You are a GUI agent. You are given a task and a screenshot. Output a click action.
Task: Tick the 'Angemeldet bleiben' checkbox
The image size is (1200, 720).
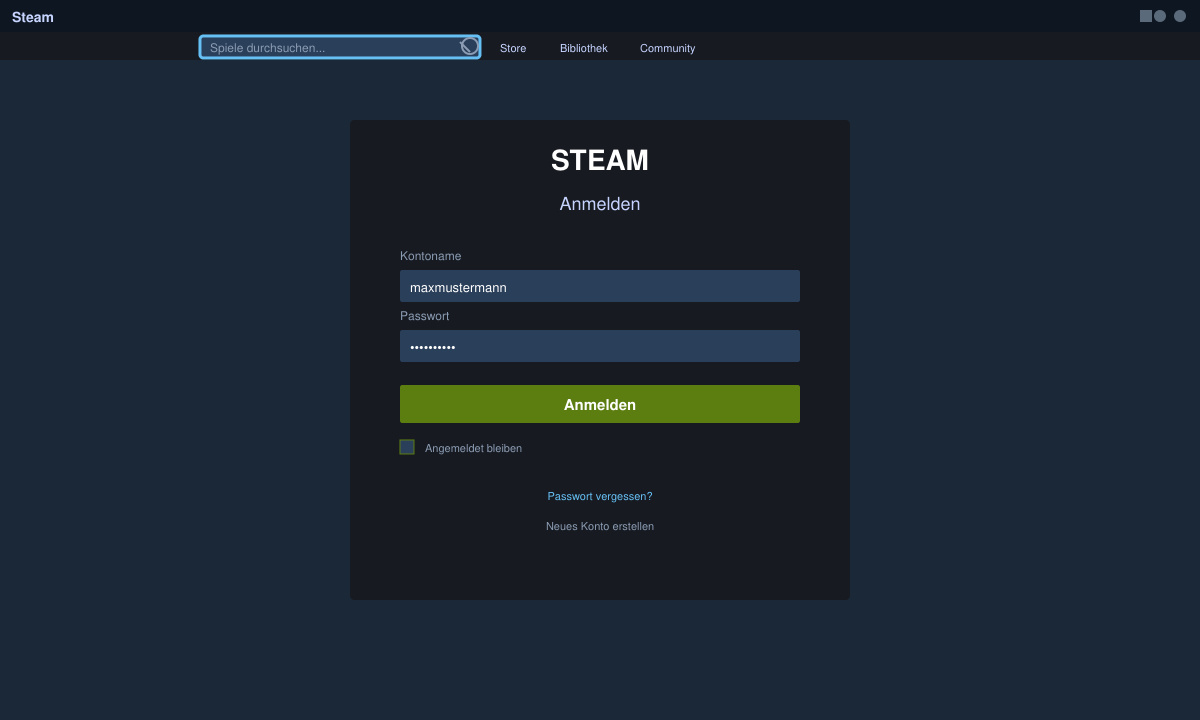pos(407,447)
